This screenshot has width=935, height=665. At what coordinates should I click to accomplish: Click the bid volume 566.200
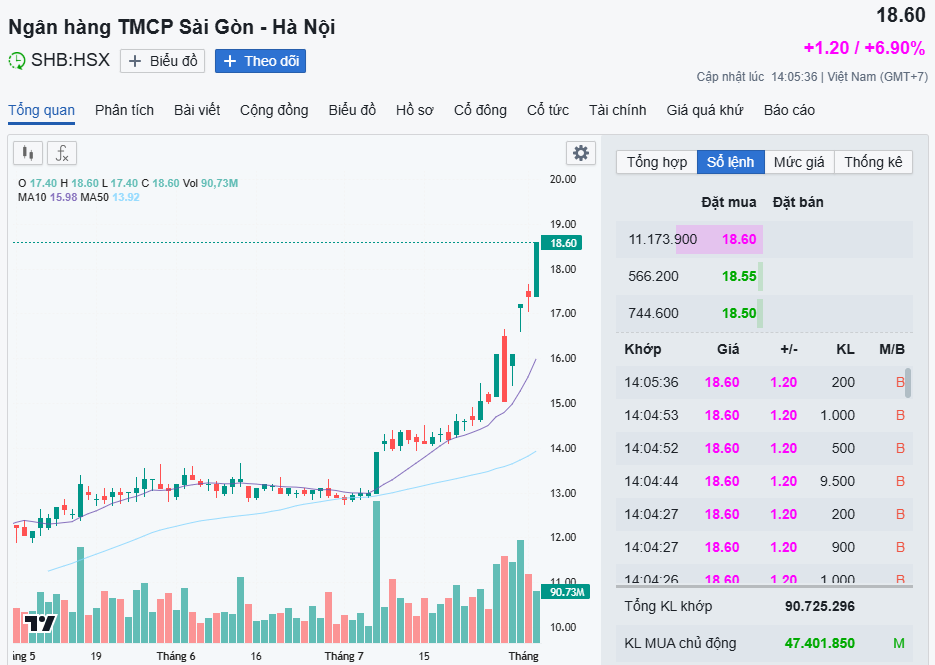(x=653, y=276)
